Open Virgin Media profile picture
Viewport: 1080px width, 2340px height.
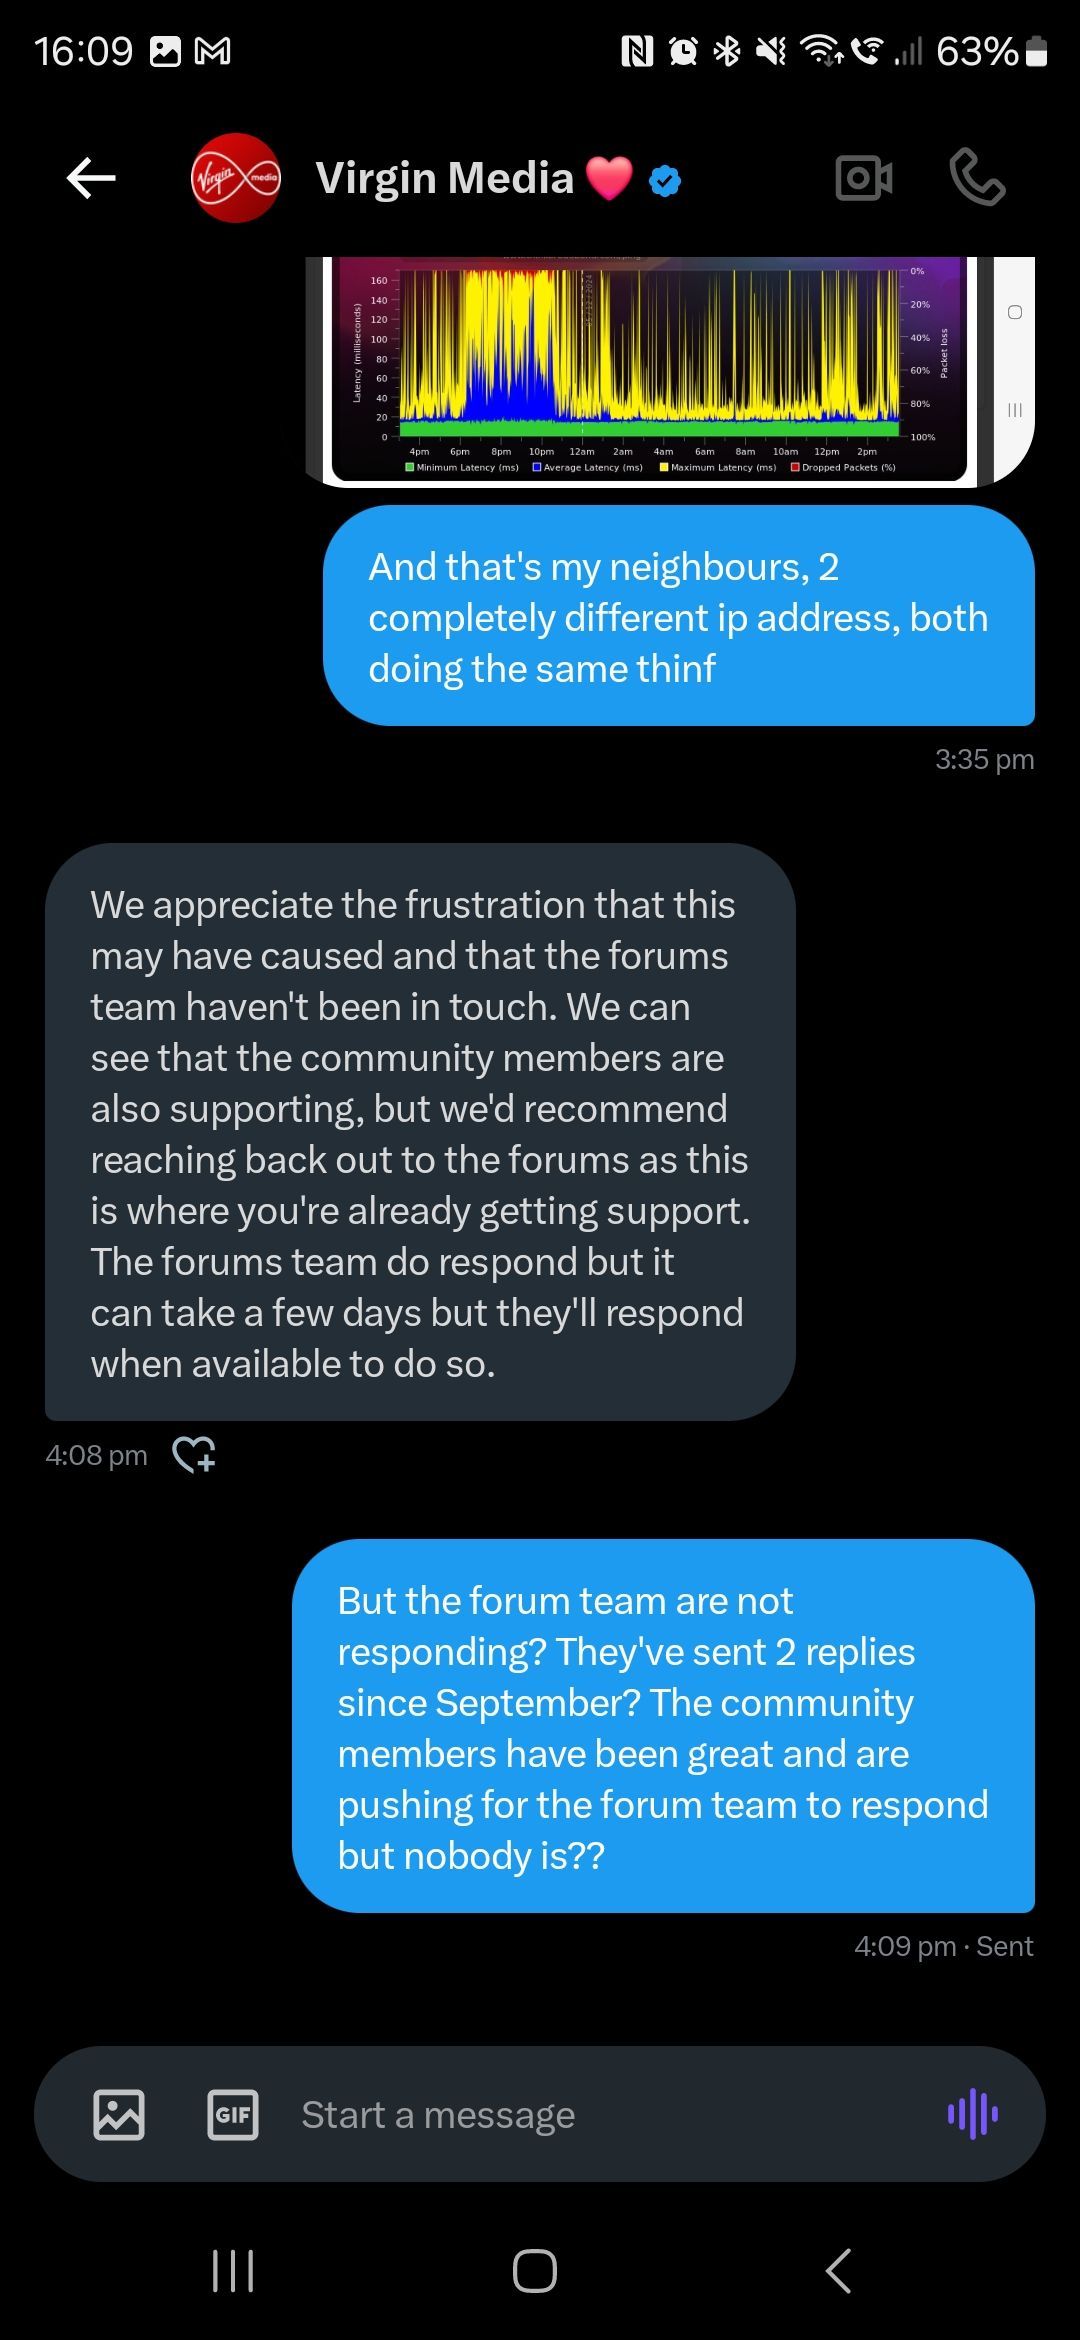tap(235, 178)
